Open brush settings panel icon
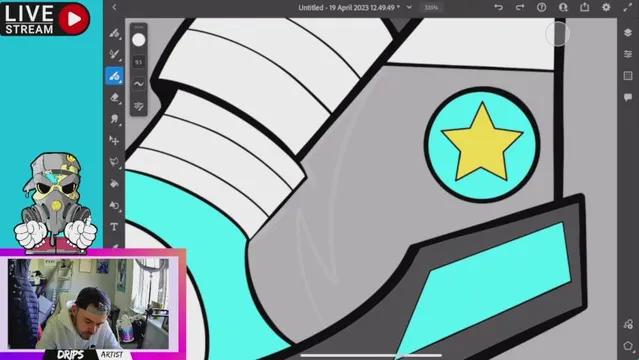Image resolution: width=639 pixels, height=360 pixels. [x=139, y=106]
